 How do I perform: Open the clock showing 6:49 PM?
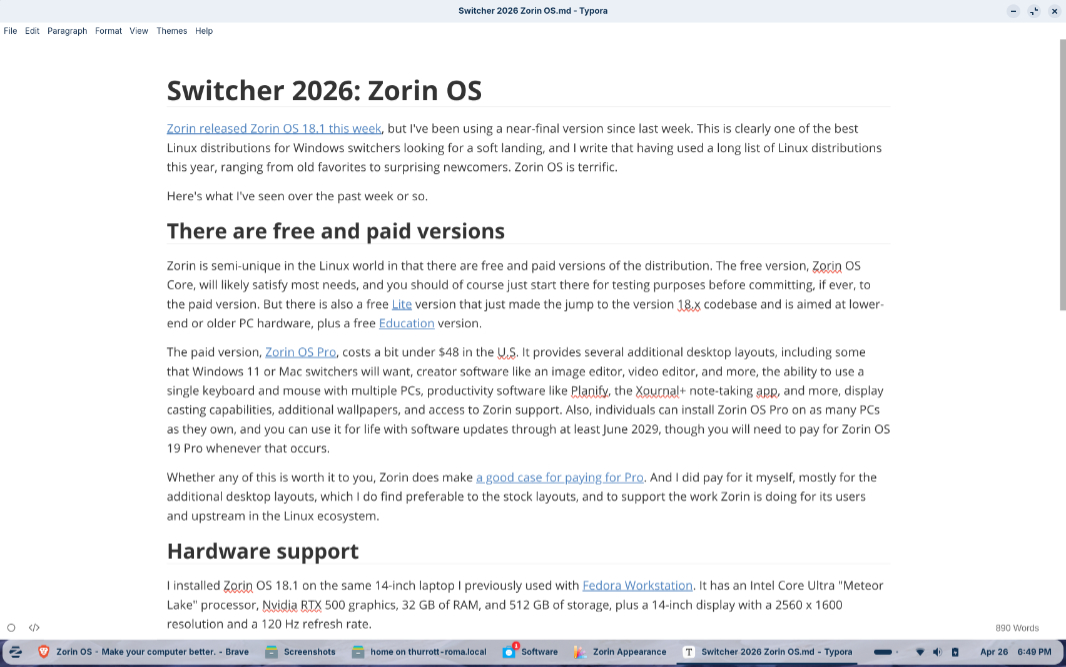(x=1016, y=651)
